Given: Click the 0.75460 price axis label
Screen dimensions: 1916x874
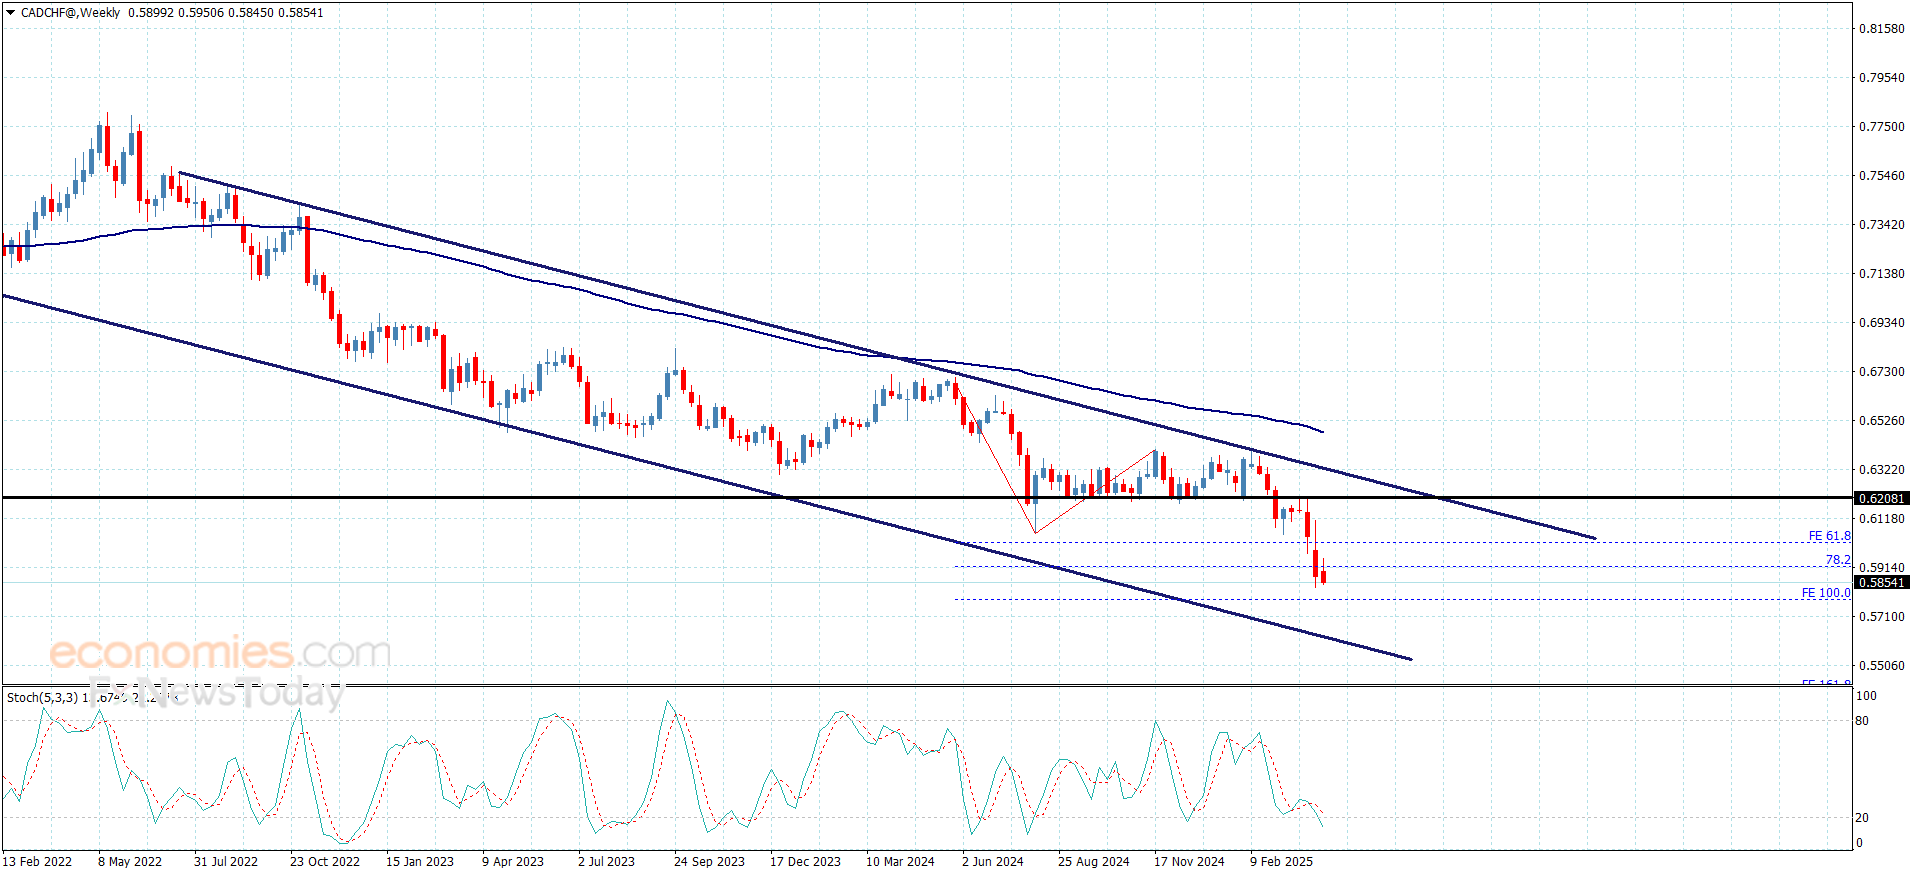Looking at the screenshot, I should [1881, 176].
